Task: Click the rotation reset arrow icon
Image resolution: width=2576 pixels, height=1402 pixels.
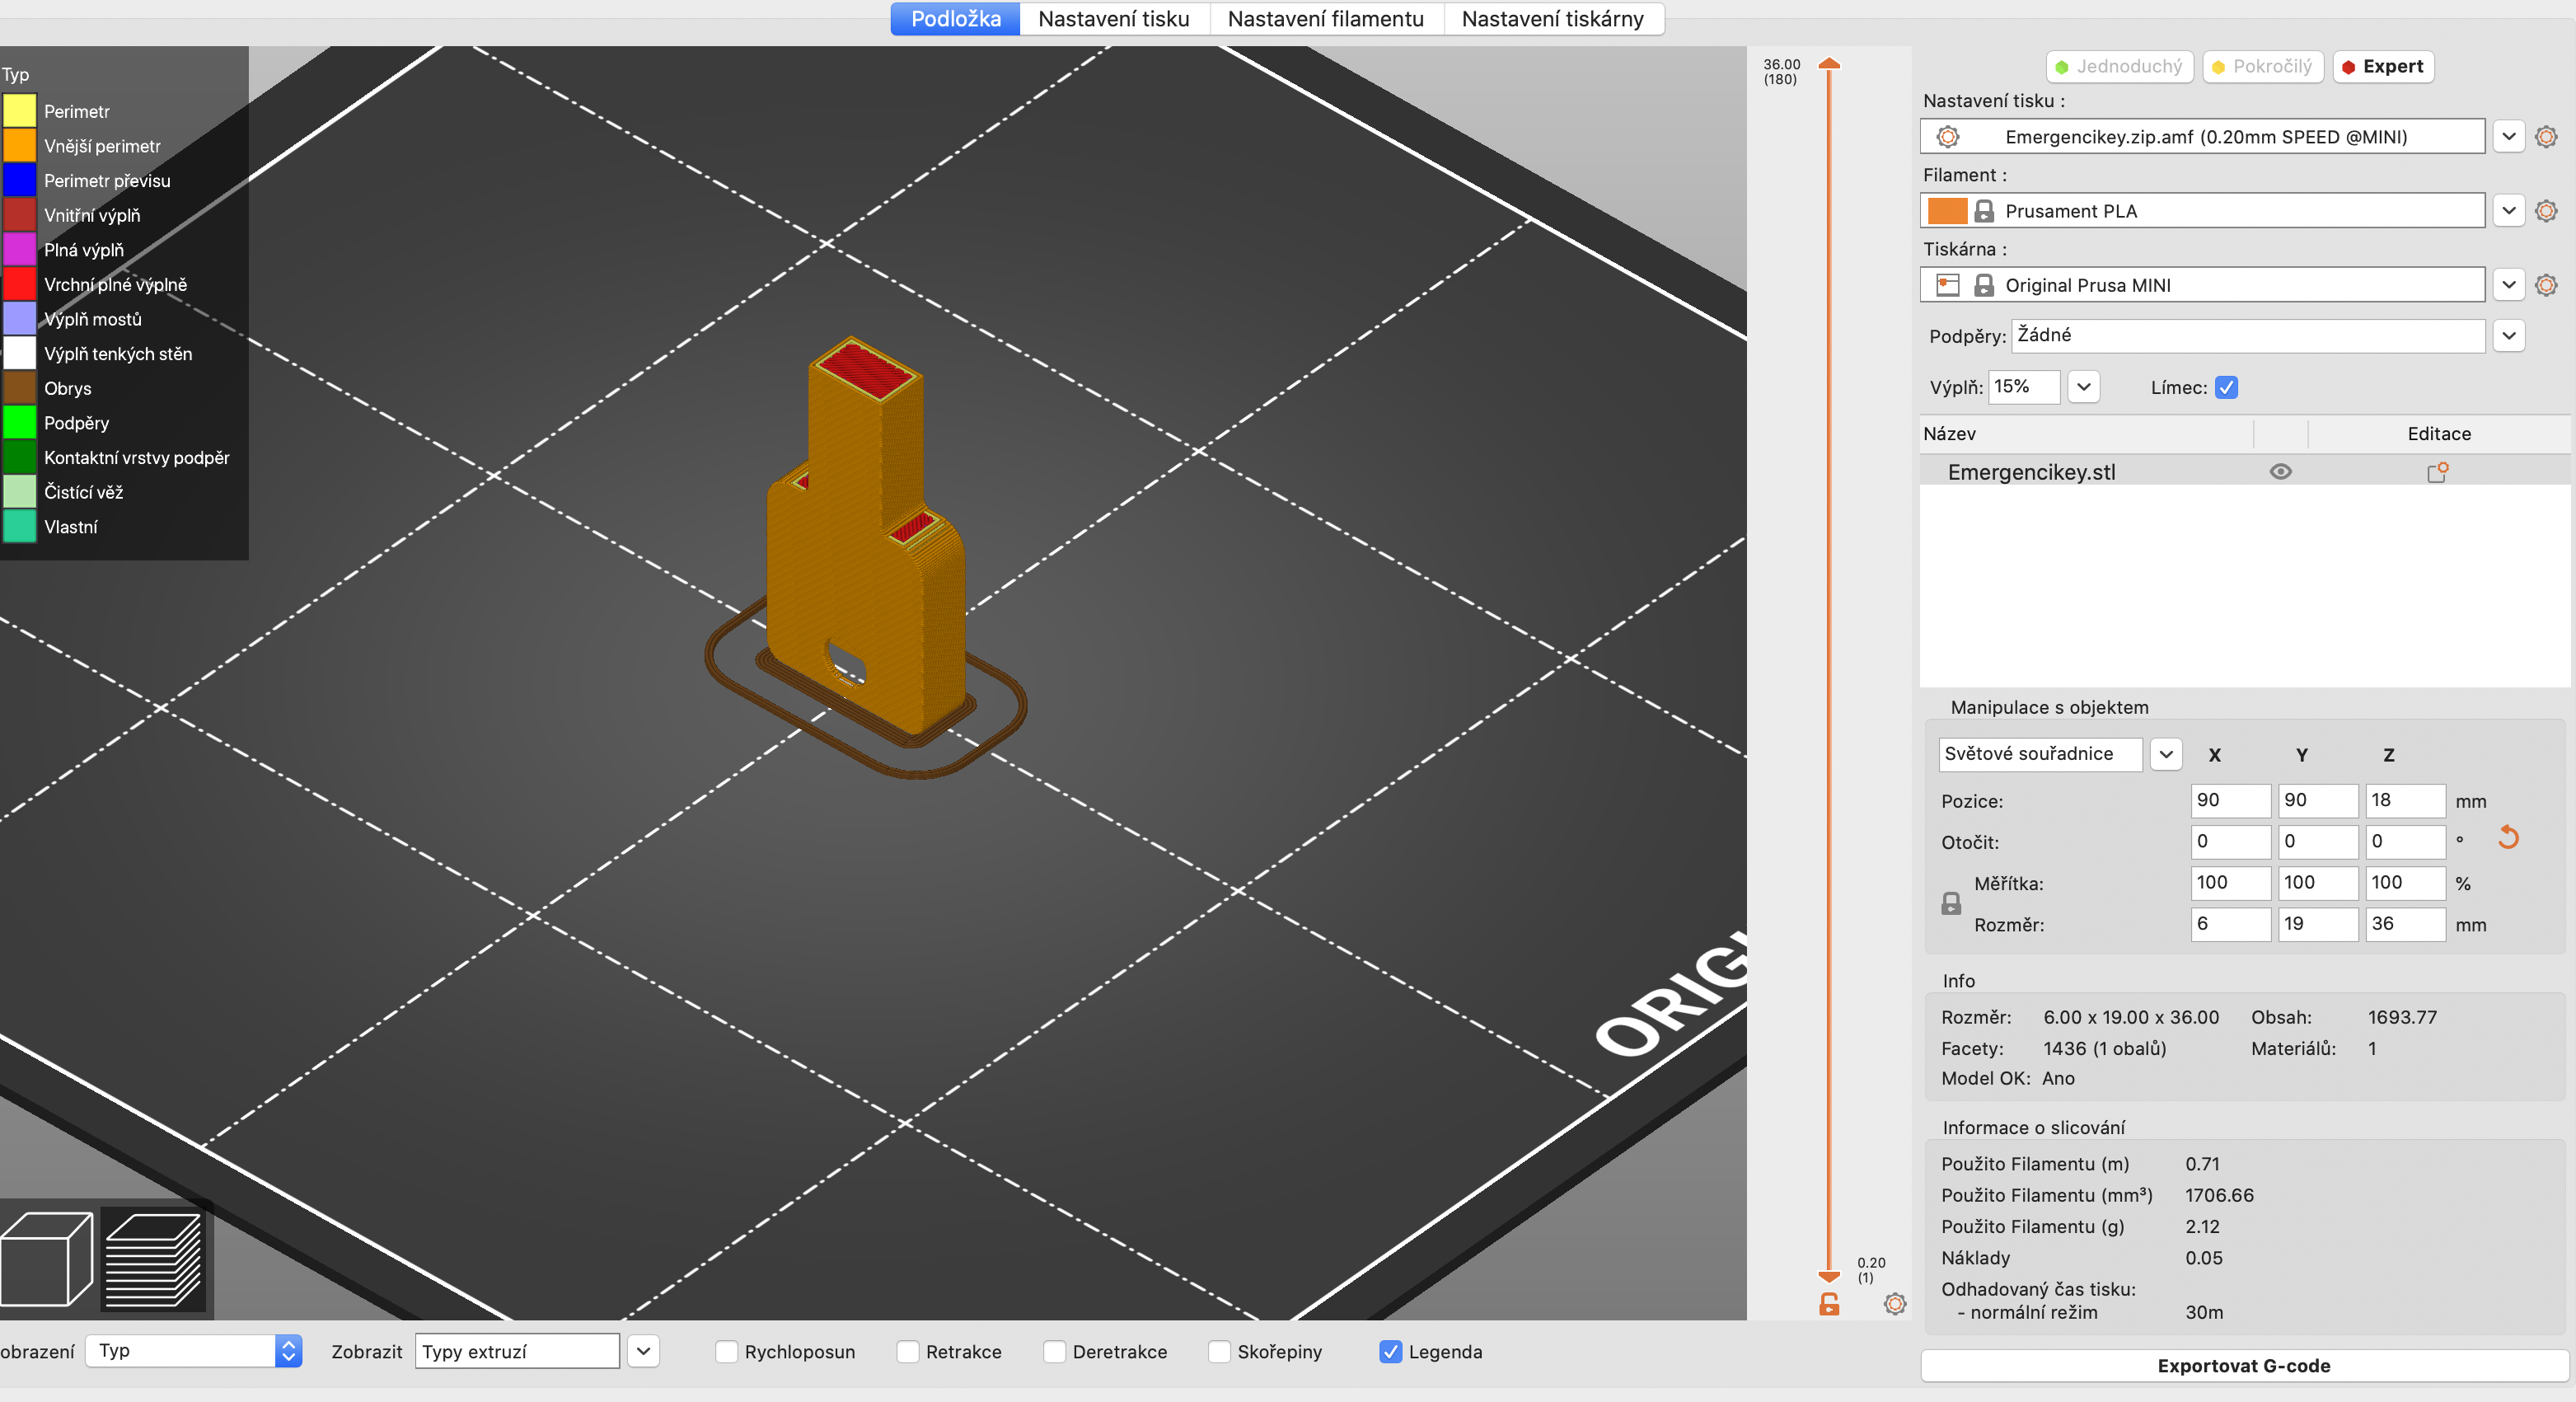Action: [x=2508, y=838]
